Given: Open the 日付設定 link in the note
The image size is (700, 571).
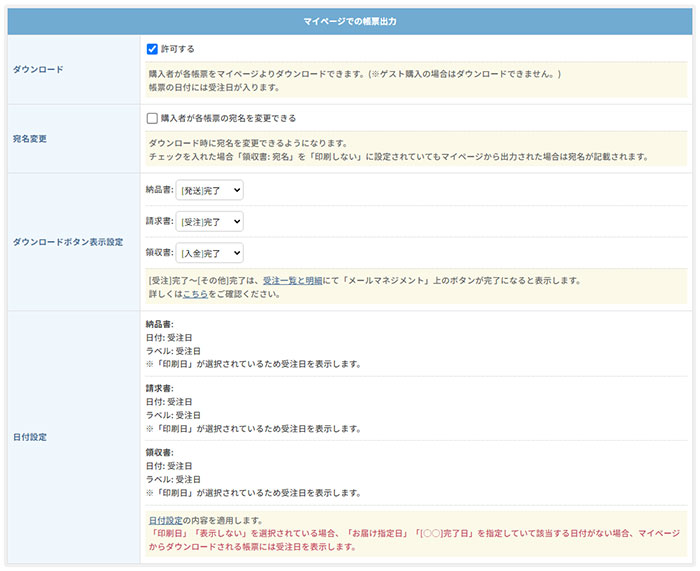Looking at the screenshot, I should pos(166,521).
